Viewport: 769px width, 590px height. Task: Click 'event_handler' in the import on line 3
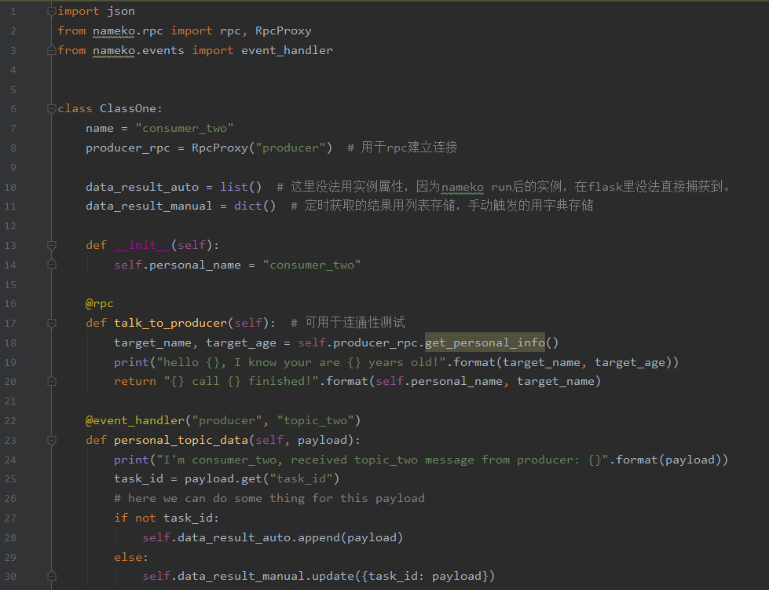click(x=287, y=50)
